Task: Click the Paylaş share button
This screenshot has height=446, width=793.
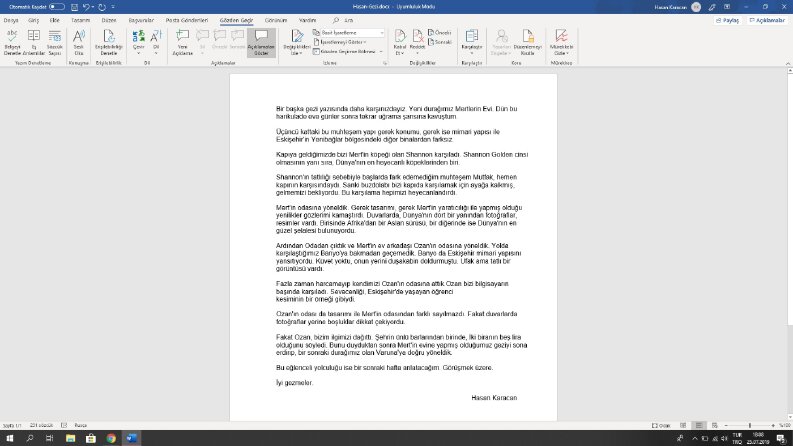Action: (x=728, y=20)
